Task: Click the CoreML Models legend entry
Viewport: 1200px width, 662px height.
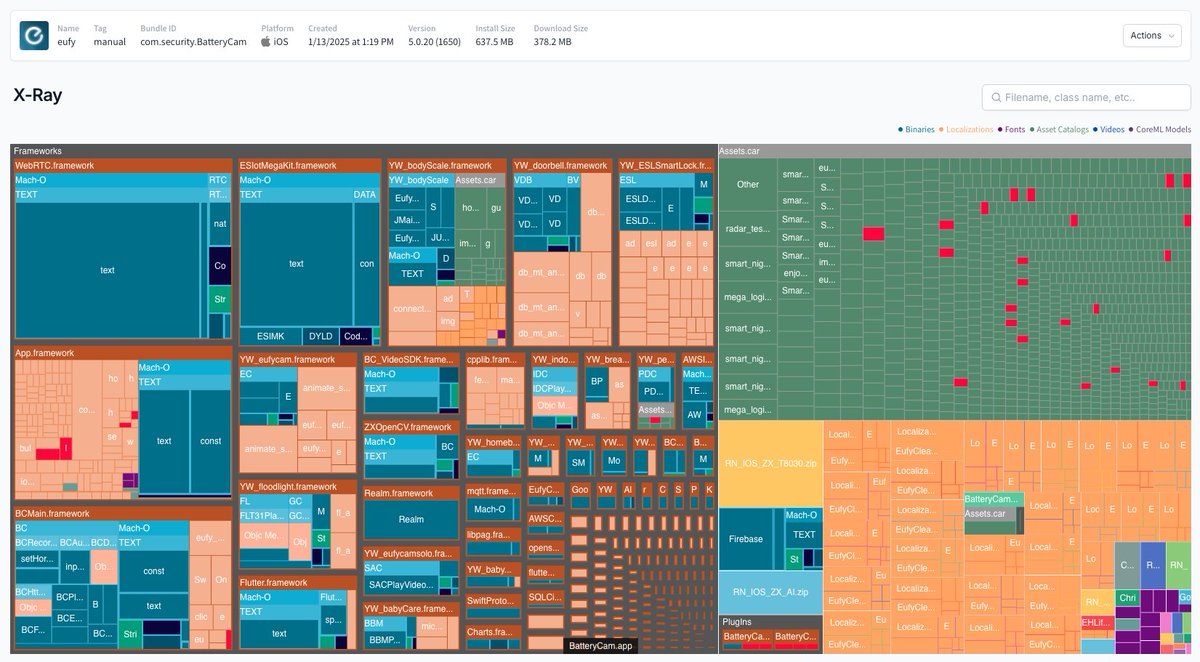Action: [x=1160, y=129]
